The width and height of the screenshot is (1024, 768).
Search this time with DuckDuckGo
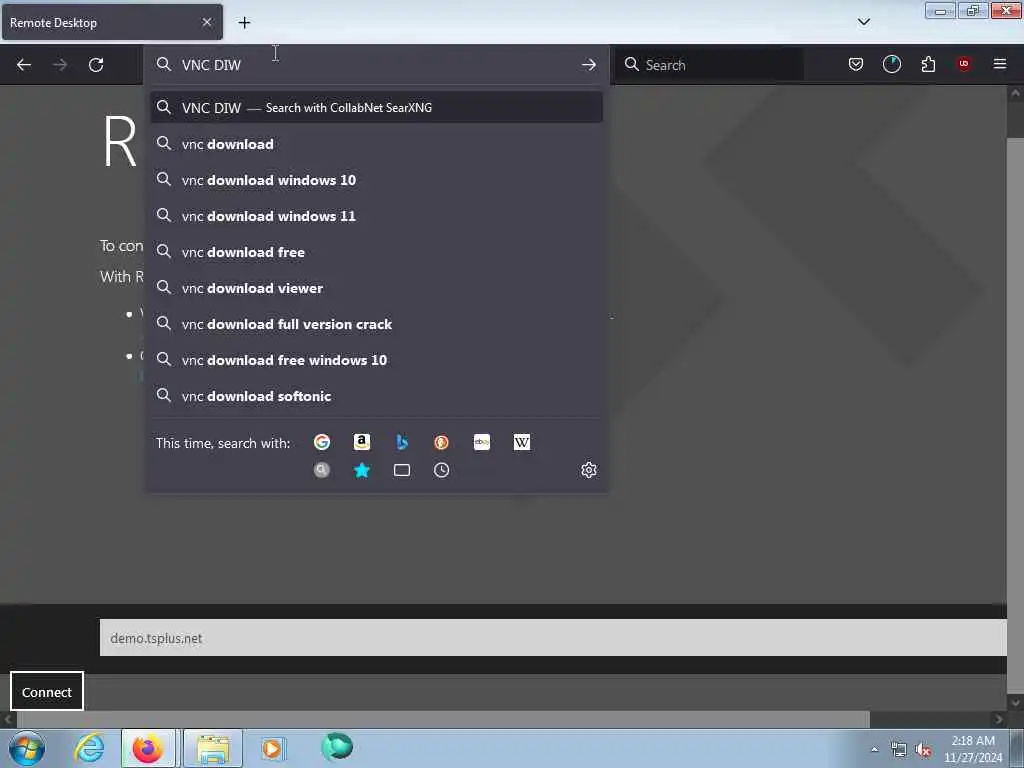pyautogui.click(x=441, y=442)
